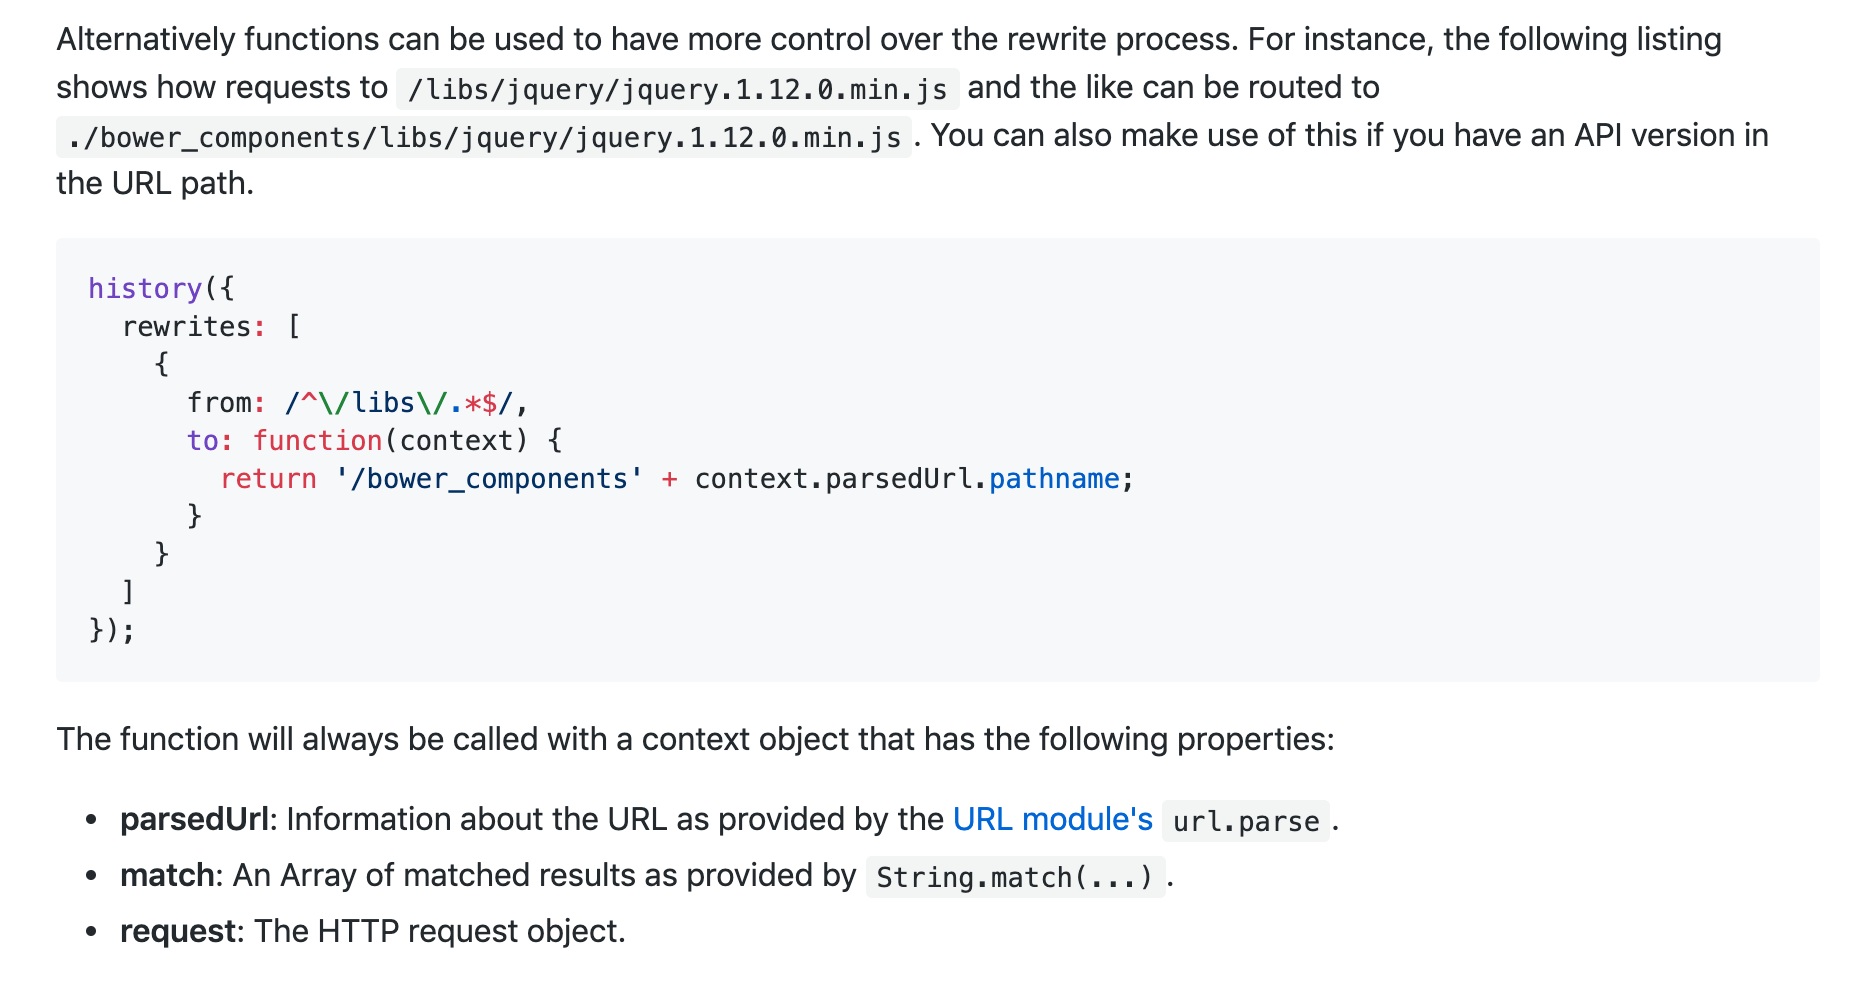This screenshot has width=1876, height=994.
Task: Click the /libs/jquery/jquery.1.12.0.min.js inline code
Action: (677, 90)
